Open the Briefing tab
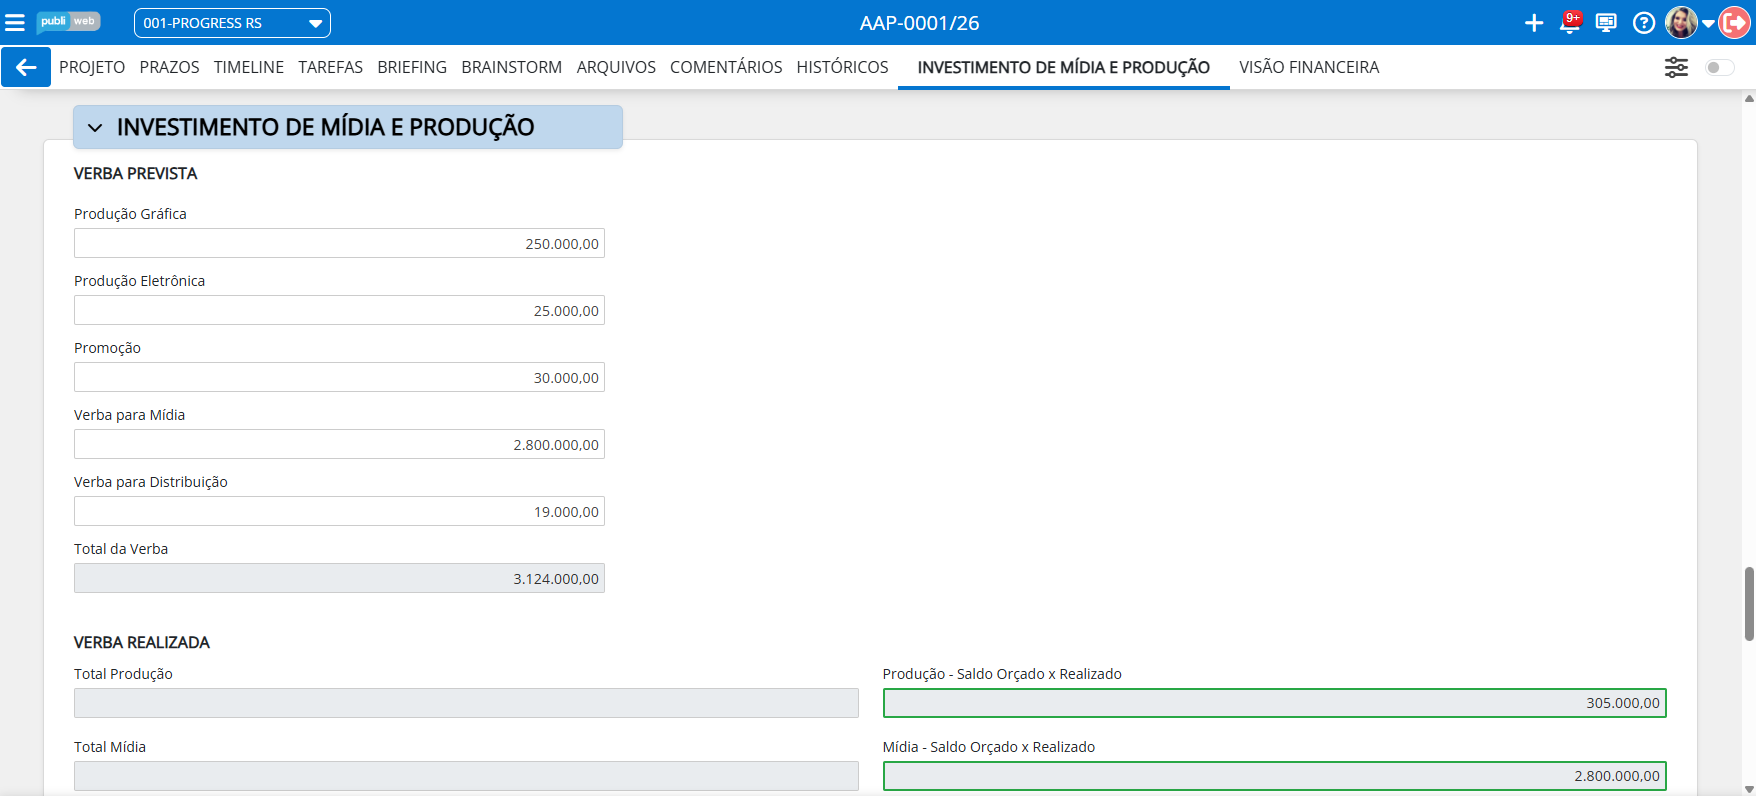 412,67
